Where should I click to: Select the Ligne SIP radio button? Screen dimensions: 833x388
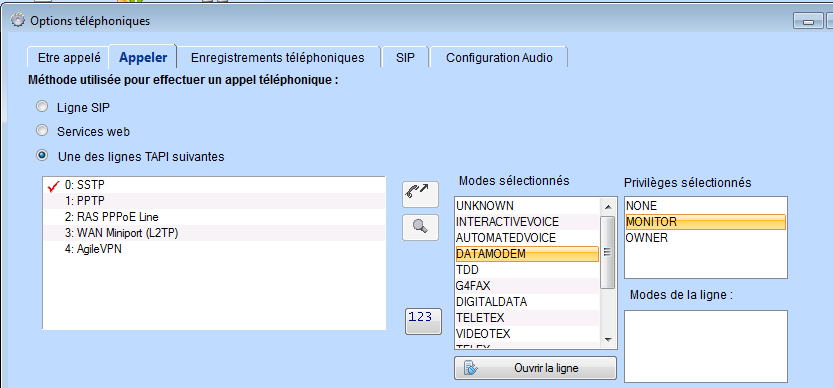41,107
